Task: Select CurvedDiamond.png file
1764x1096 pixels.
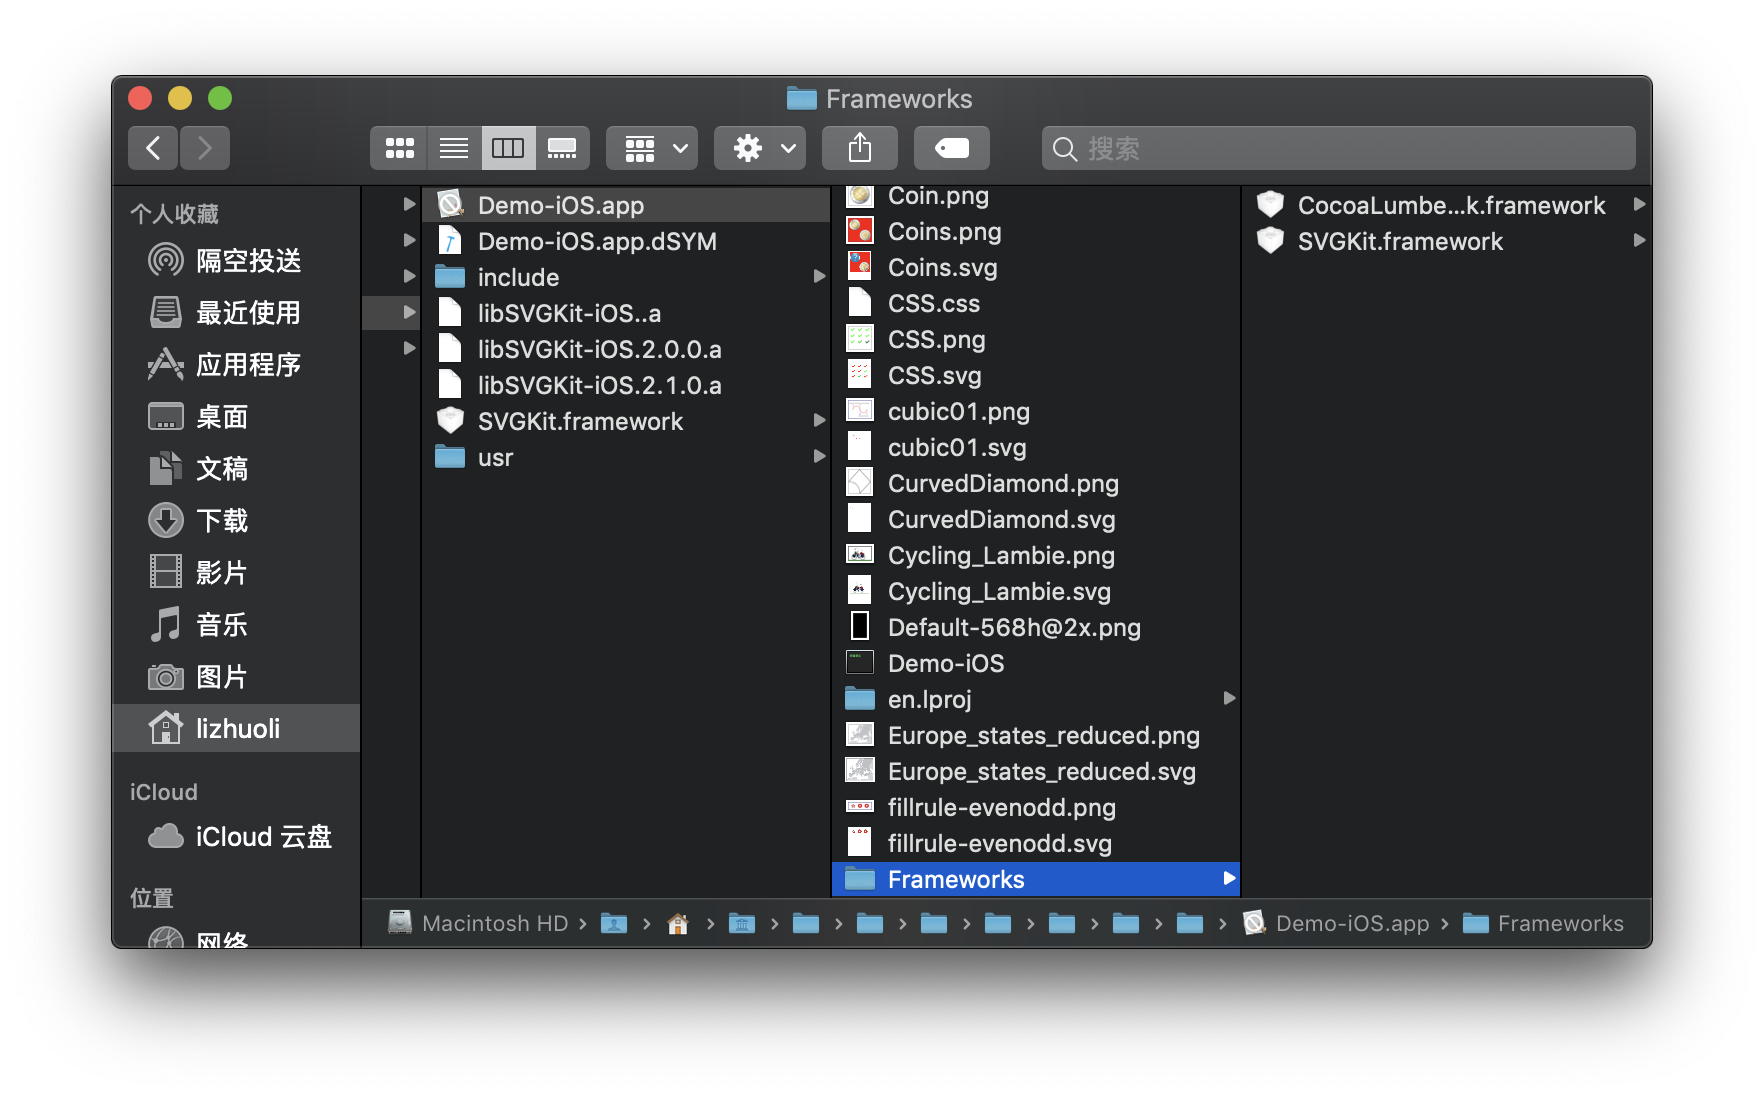Action: point(1036,483)
